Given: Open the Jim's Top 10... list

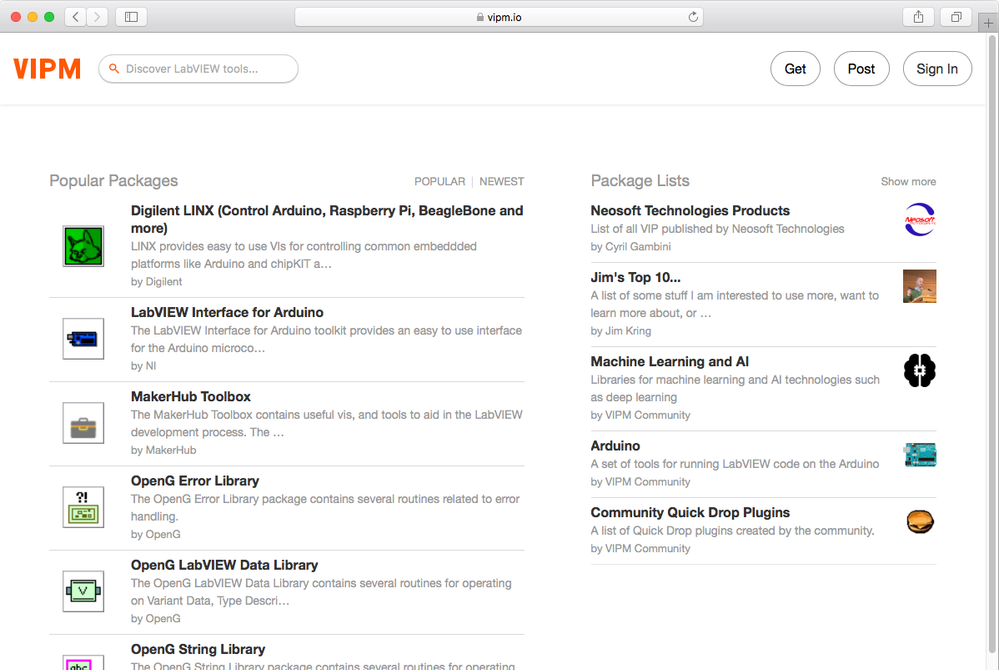Looking at the screenshot, I should pyautogui.click(x=635, y=277).
